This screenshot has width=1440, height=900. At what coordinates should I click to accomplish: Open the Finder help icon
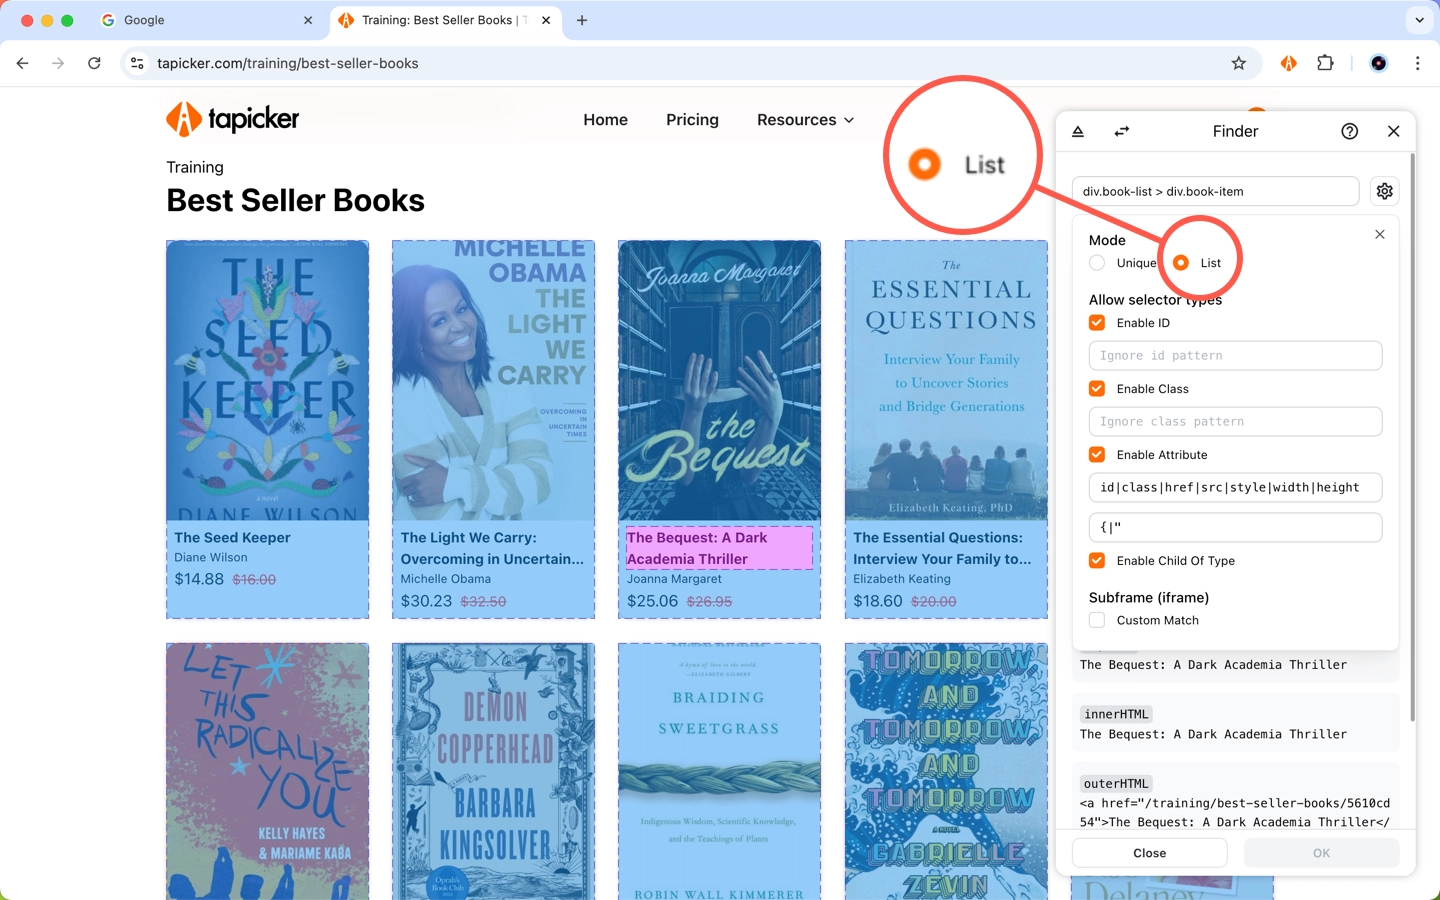1350,131
